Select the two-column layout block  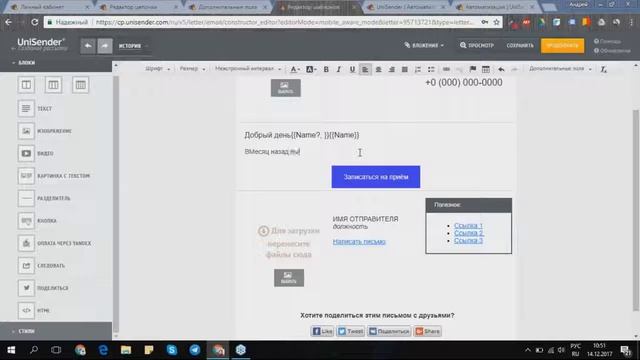click(26, 85)
